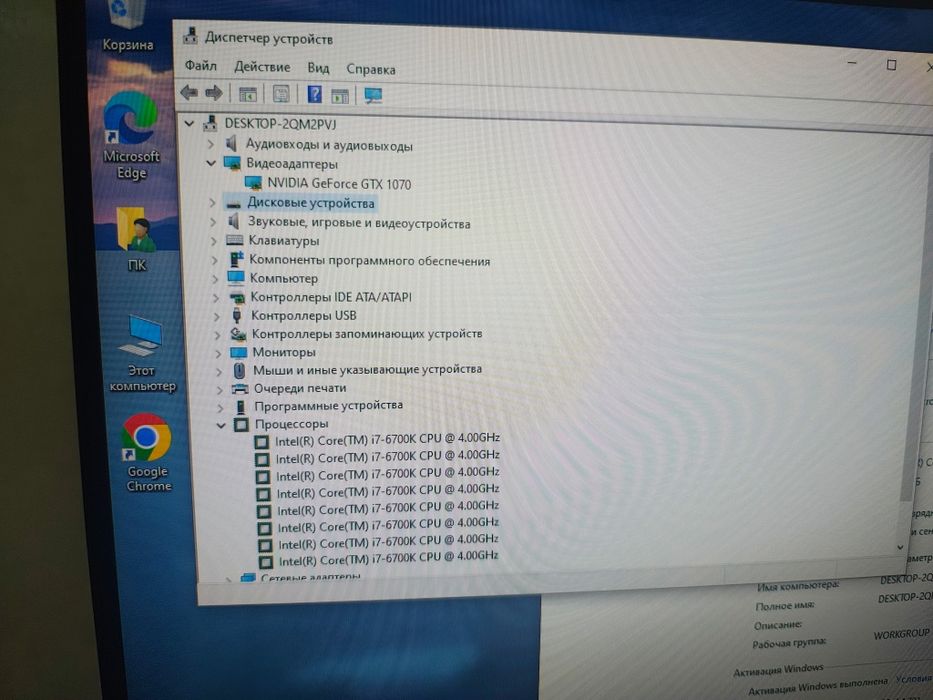Viewport: 933px width, 700px height.
Task: Open the Microsoft Edge desktop shortcut
Action: [x=130, y=136]
